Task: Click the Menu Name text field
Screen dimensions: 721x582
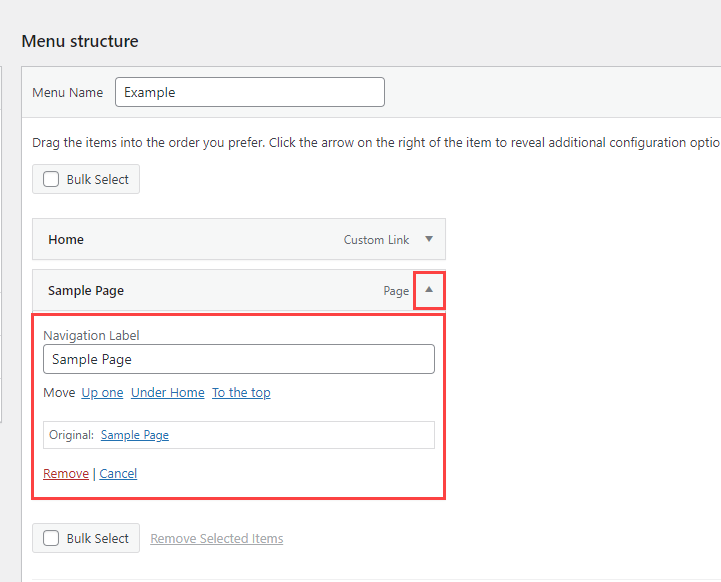Action: pos(249,92)
